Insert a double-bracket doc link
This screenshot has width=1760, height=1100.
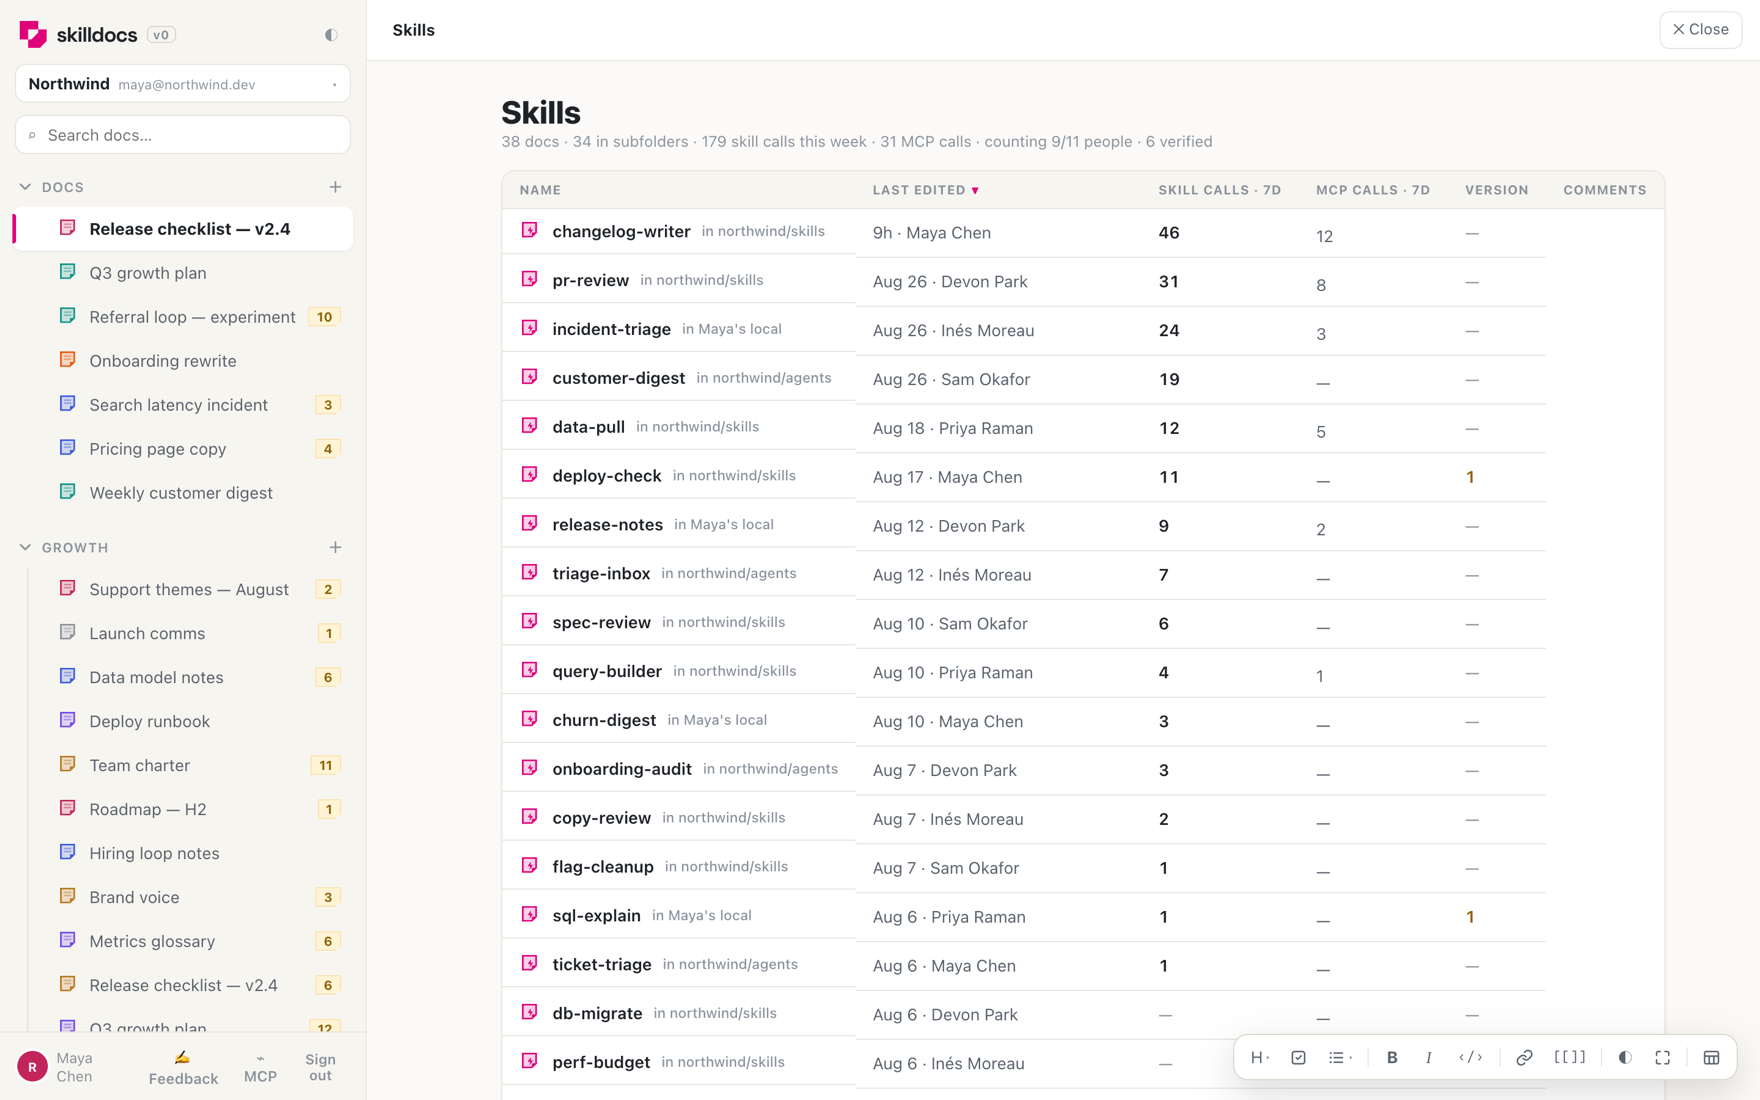[1570, 1058]
